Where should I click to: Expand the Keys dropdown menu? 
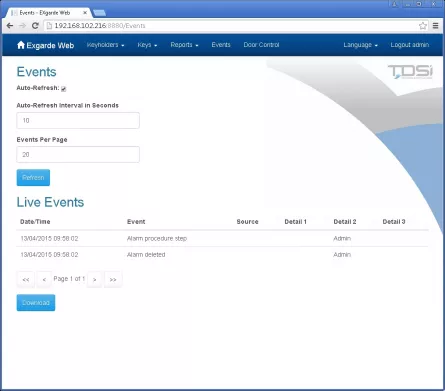click(147, 45)
